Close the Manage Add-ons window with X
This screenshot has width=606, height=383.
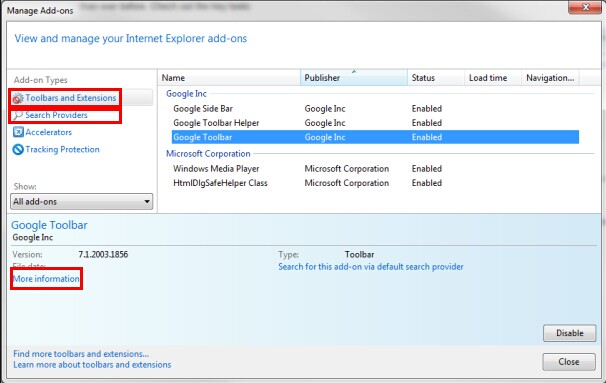point(585,7)
